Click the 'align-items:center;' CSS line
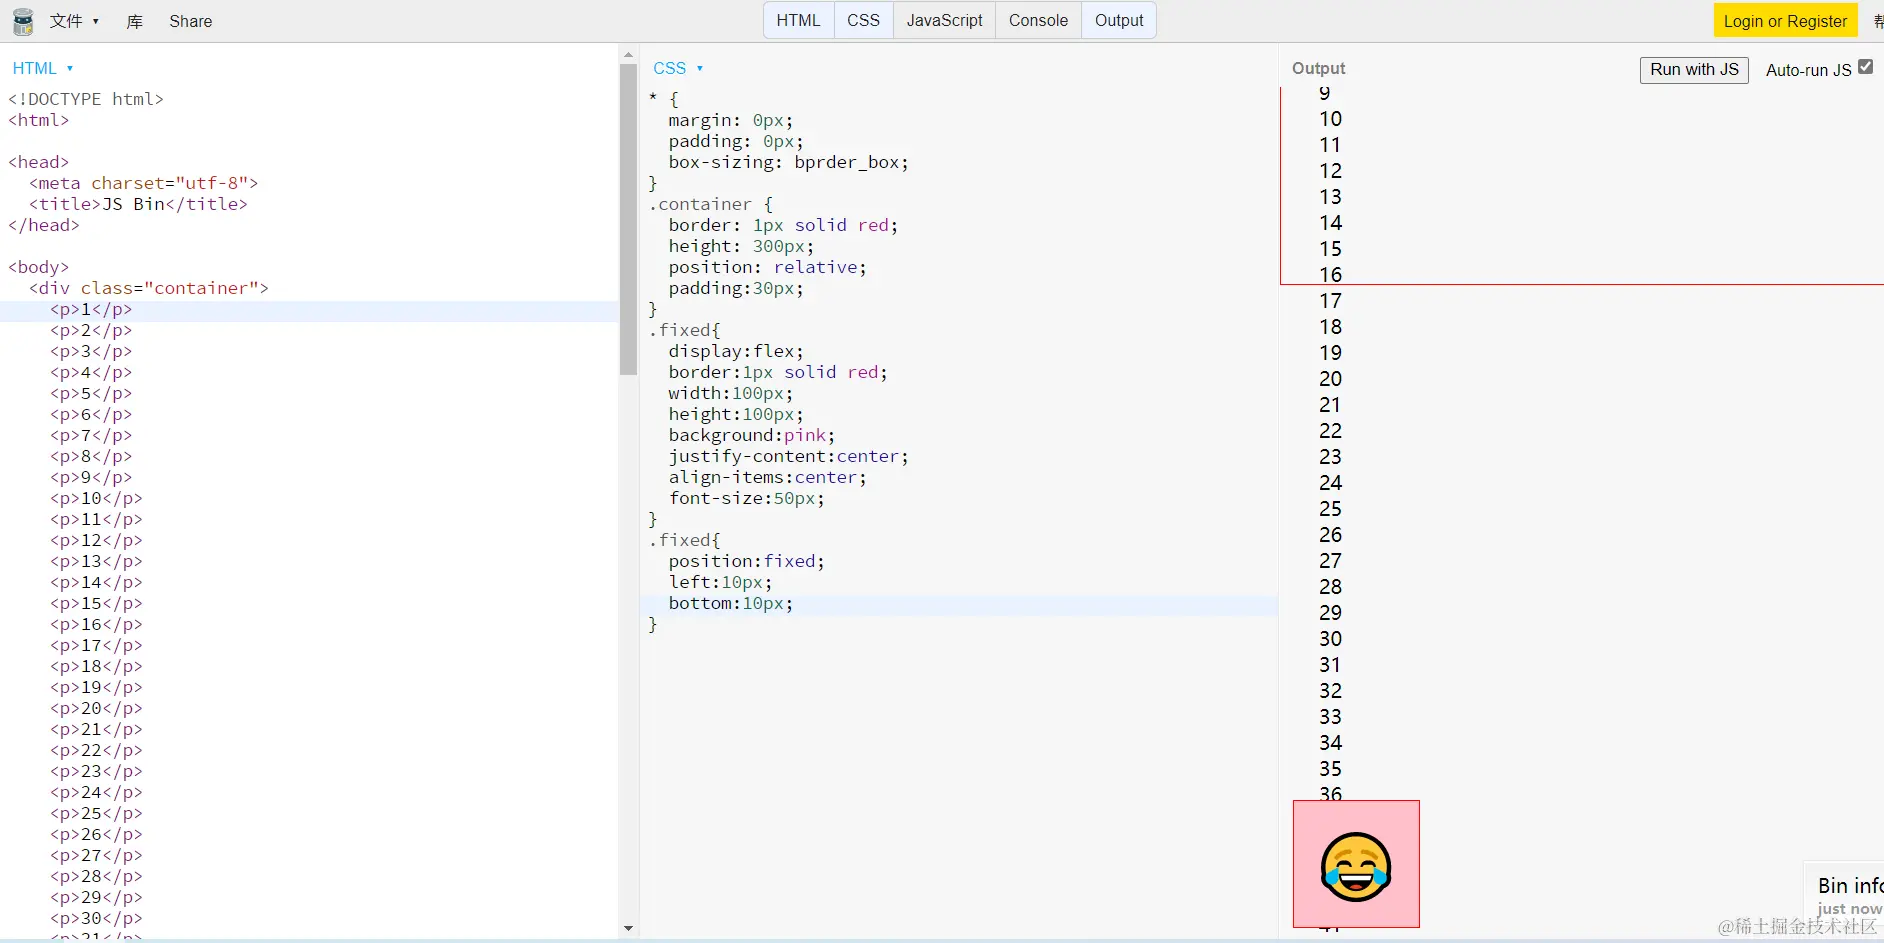The width and height of the screenshot is (1884, 943). tap(768, 478)
